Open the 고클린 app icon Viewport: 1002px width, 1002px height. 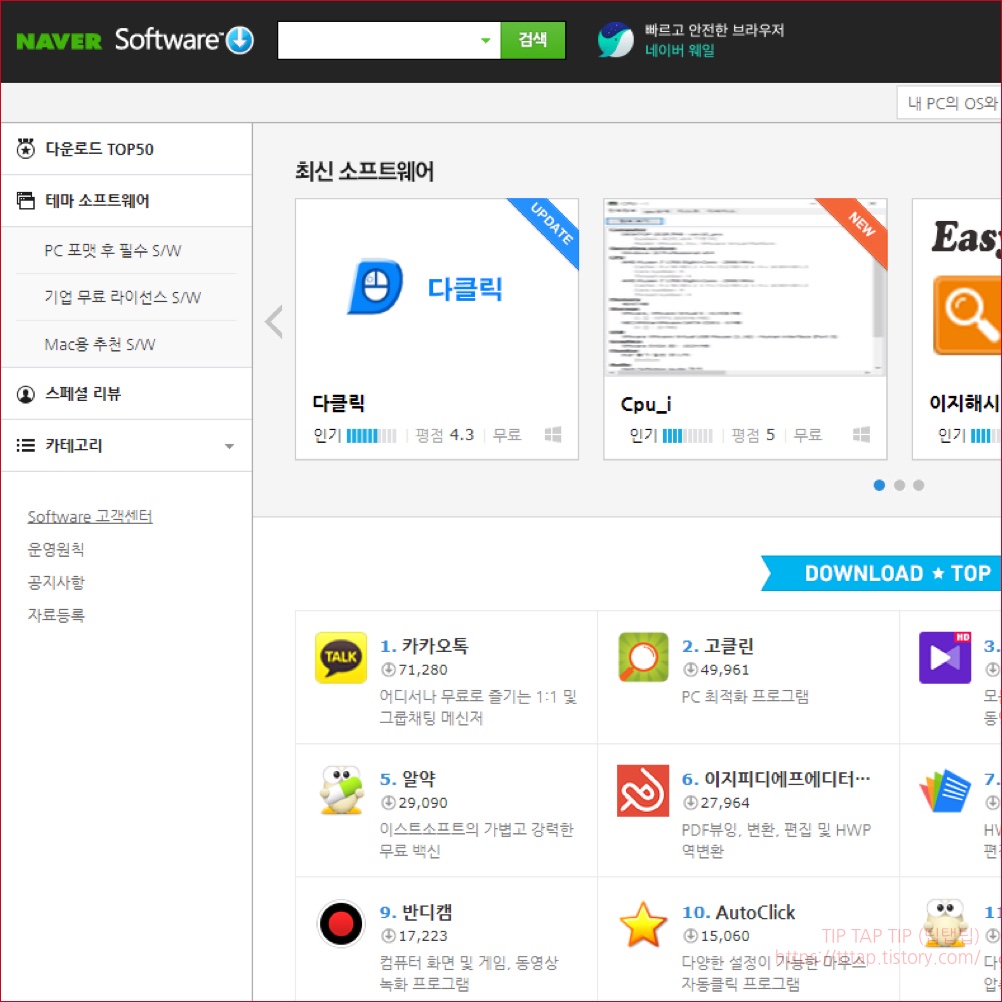coord(643,658)
